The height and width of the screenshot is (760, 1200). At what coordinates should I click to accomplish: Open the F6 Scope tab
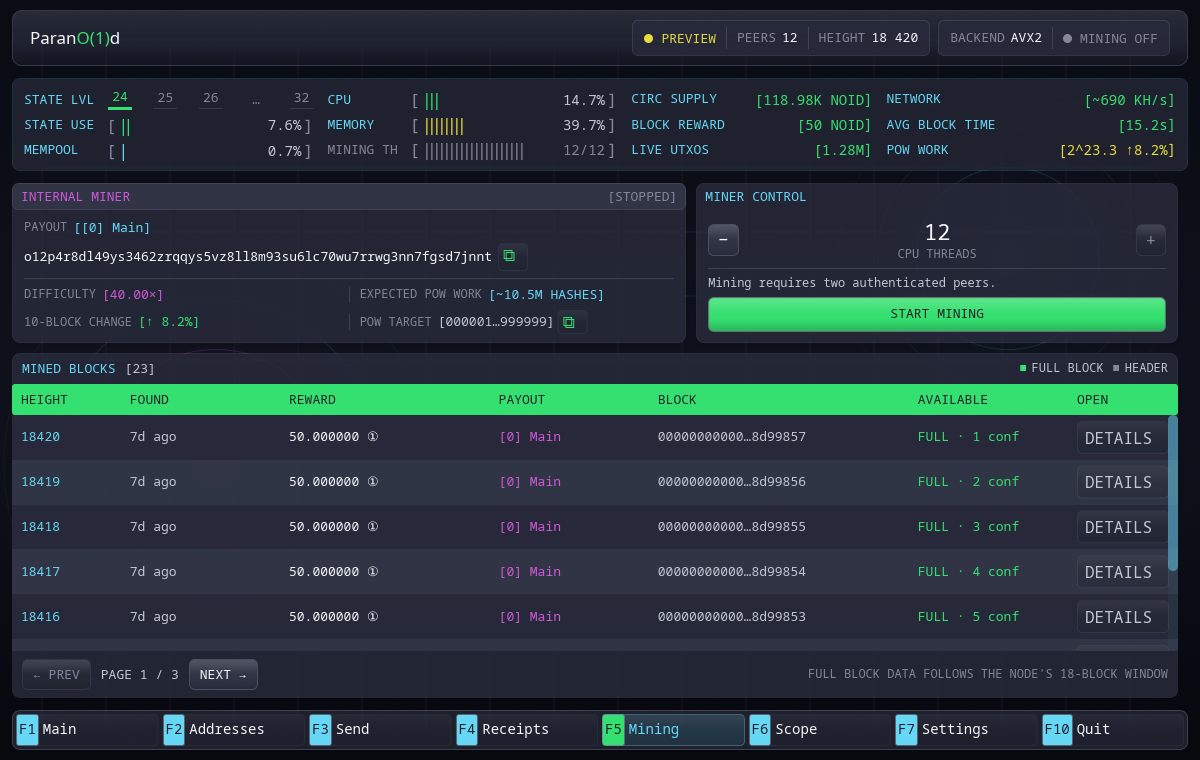[820, 729]
